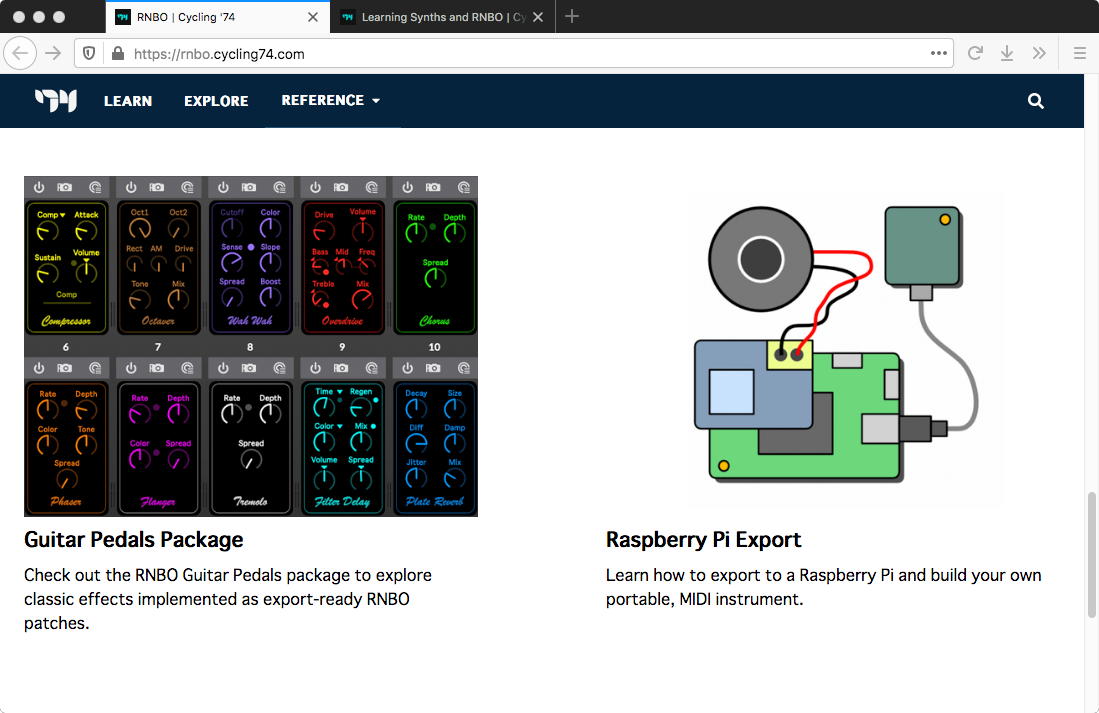Click the 'Check out the RNBO Guitar Pedals' description
Screen dimensions: 1099x713
tap(228, 599)
